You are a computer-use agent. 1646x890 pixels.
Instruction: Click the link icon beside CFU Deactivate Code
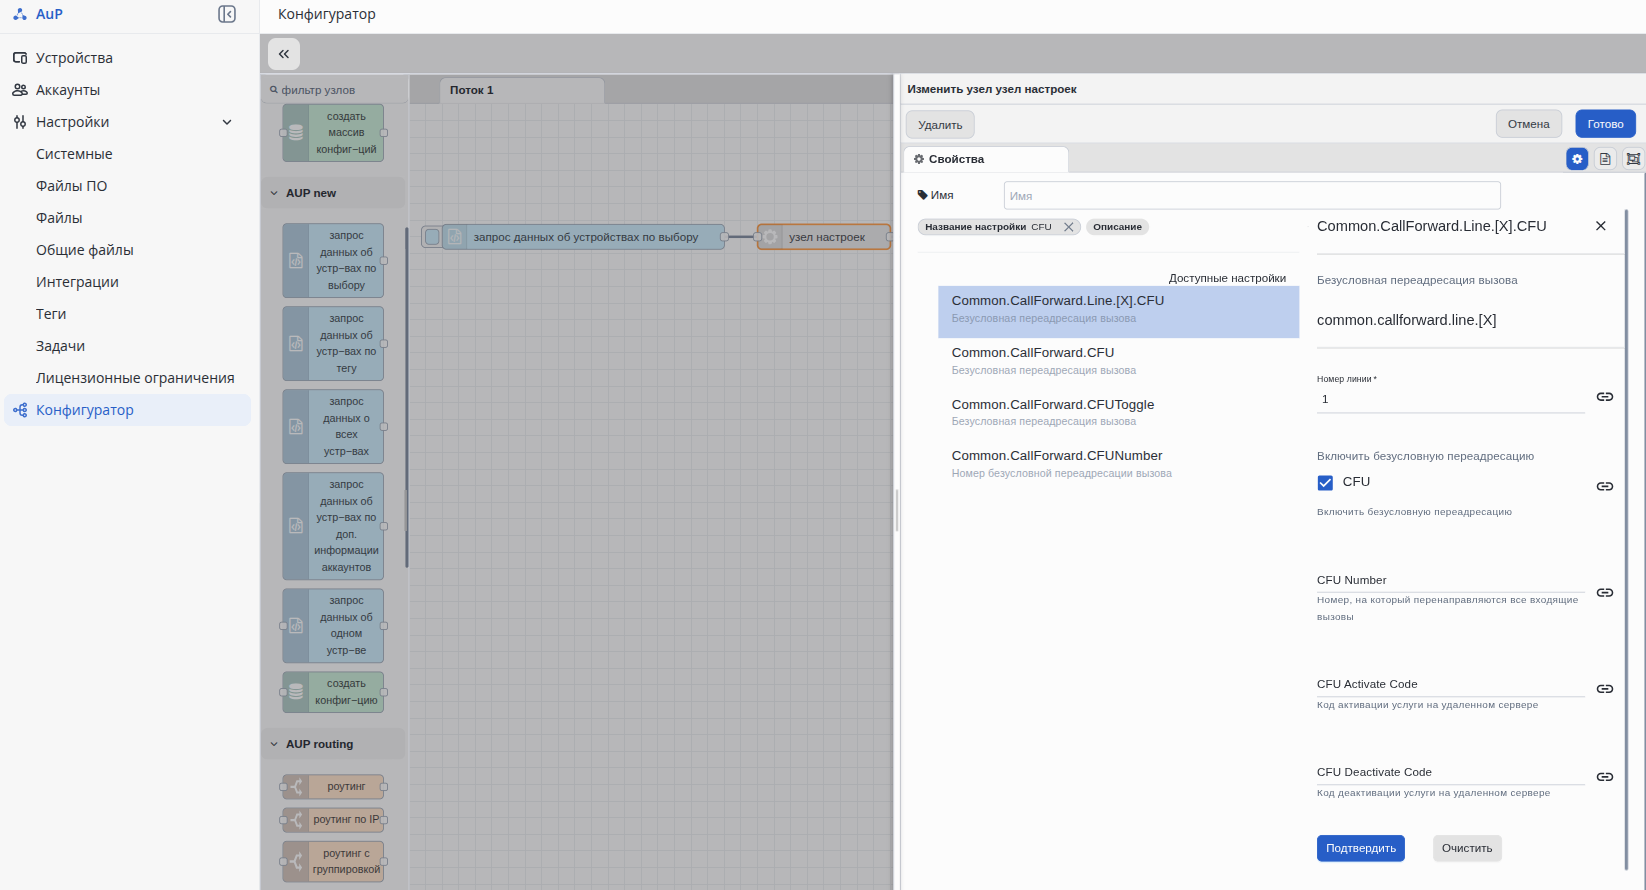[1605, 777]
